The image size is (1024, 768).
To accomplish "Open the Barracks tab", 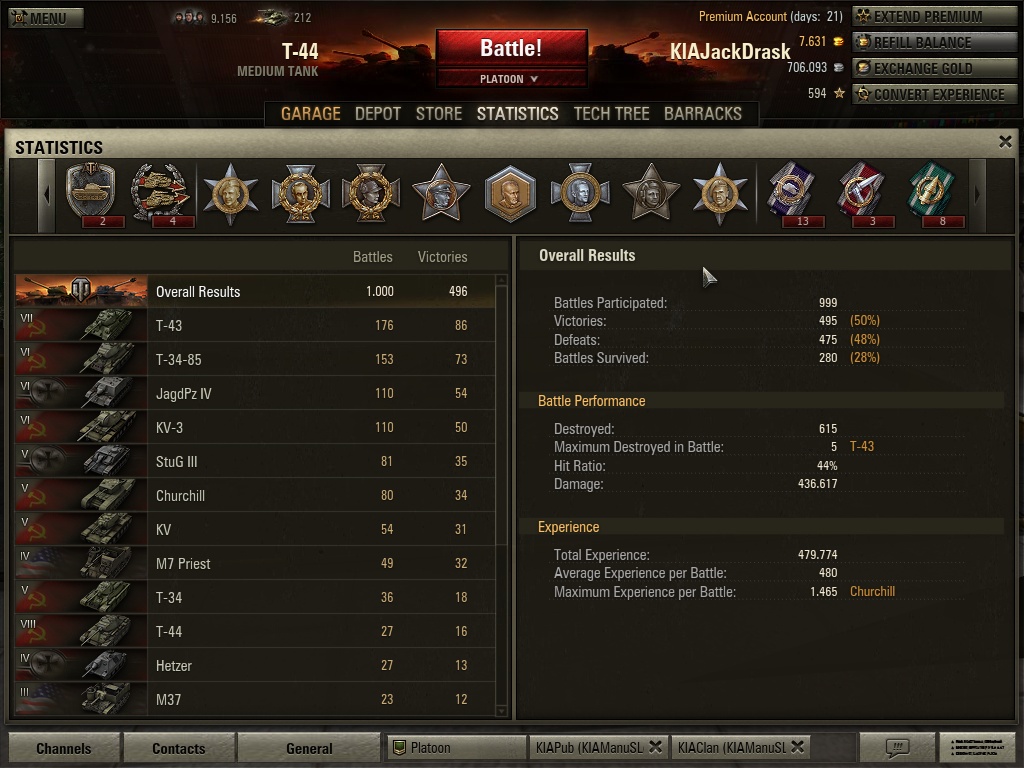I will tap(703, 114).
